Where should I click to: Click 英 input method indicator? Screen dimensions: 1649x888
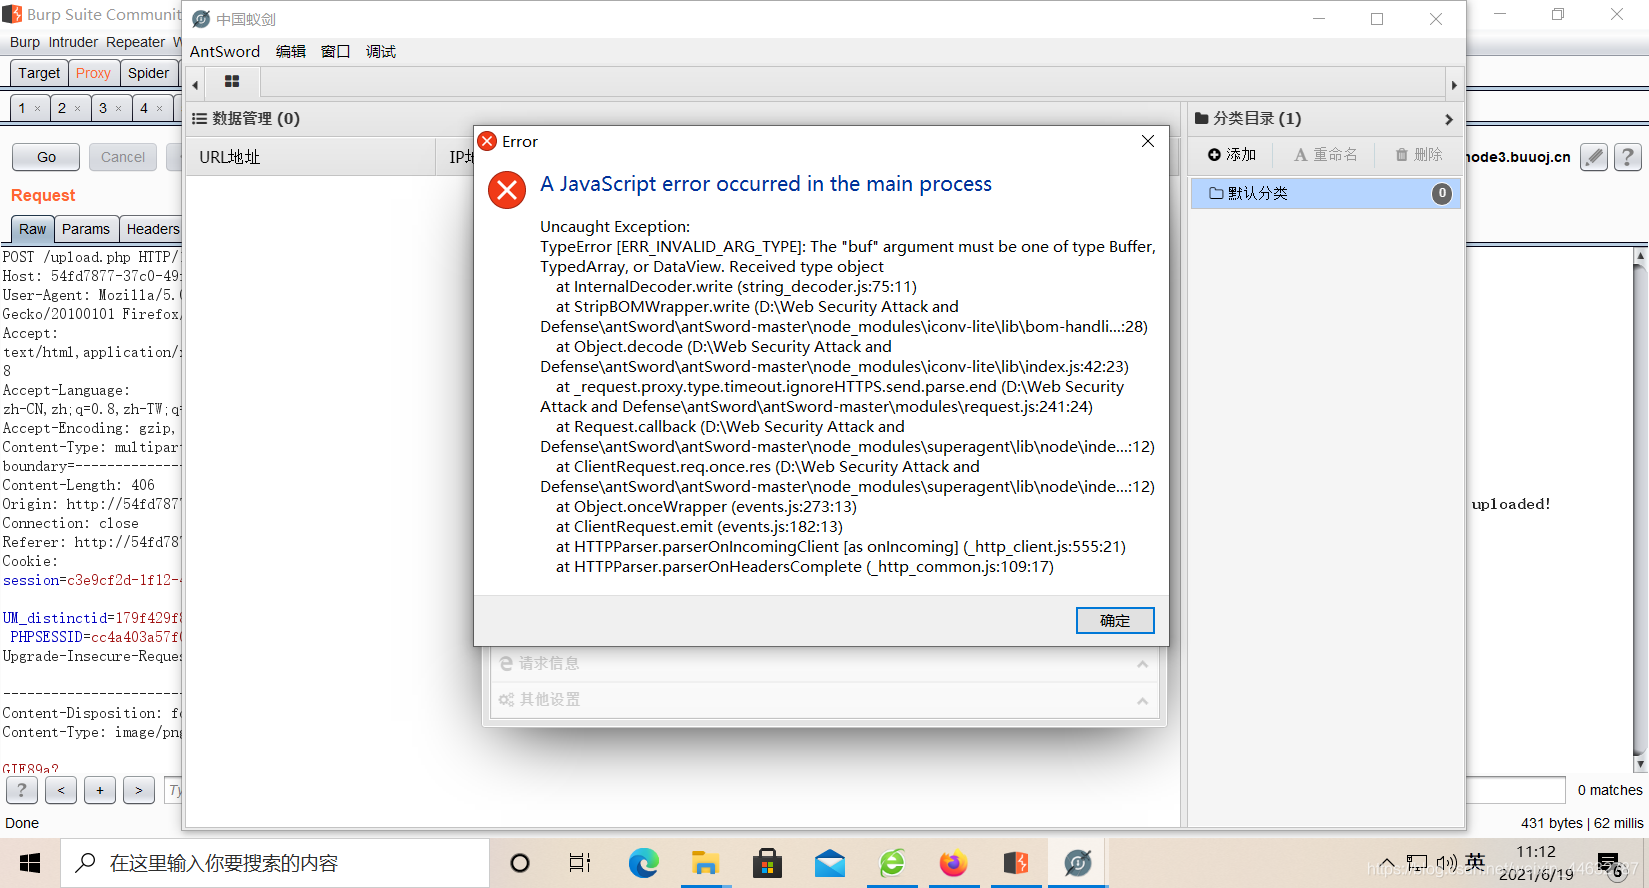coord(1475,862)
